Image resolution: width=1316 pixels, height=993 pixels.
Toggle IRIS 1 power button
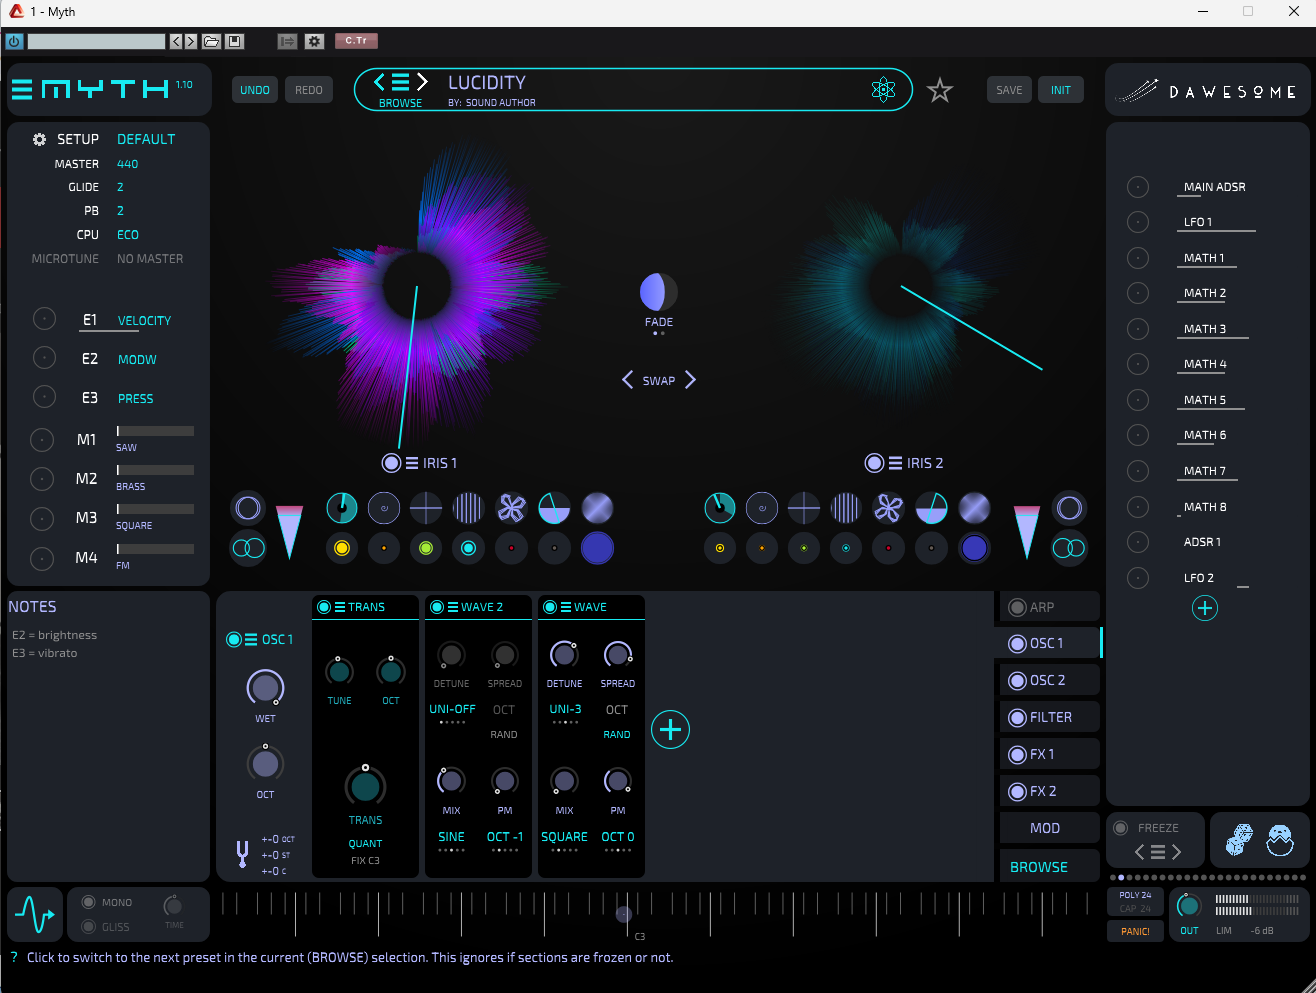point(391,463)
